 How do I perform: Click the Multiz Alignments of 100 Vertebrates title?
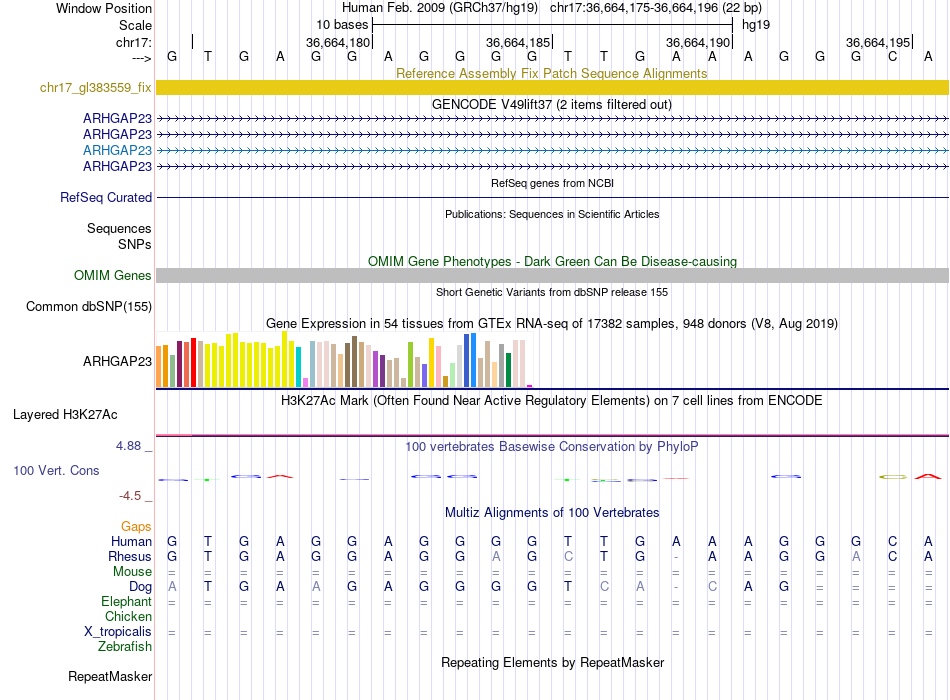pos(551,513)
